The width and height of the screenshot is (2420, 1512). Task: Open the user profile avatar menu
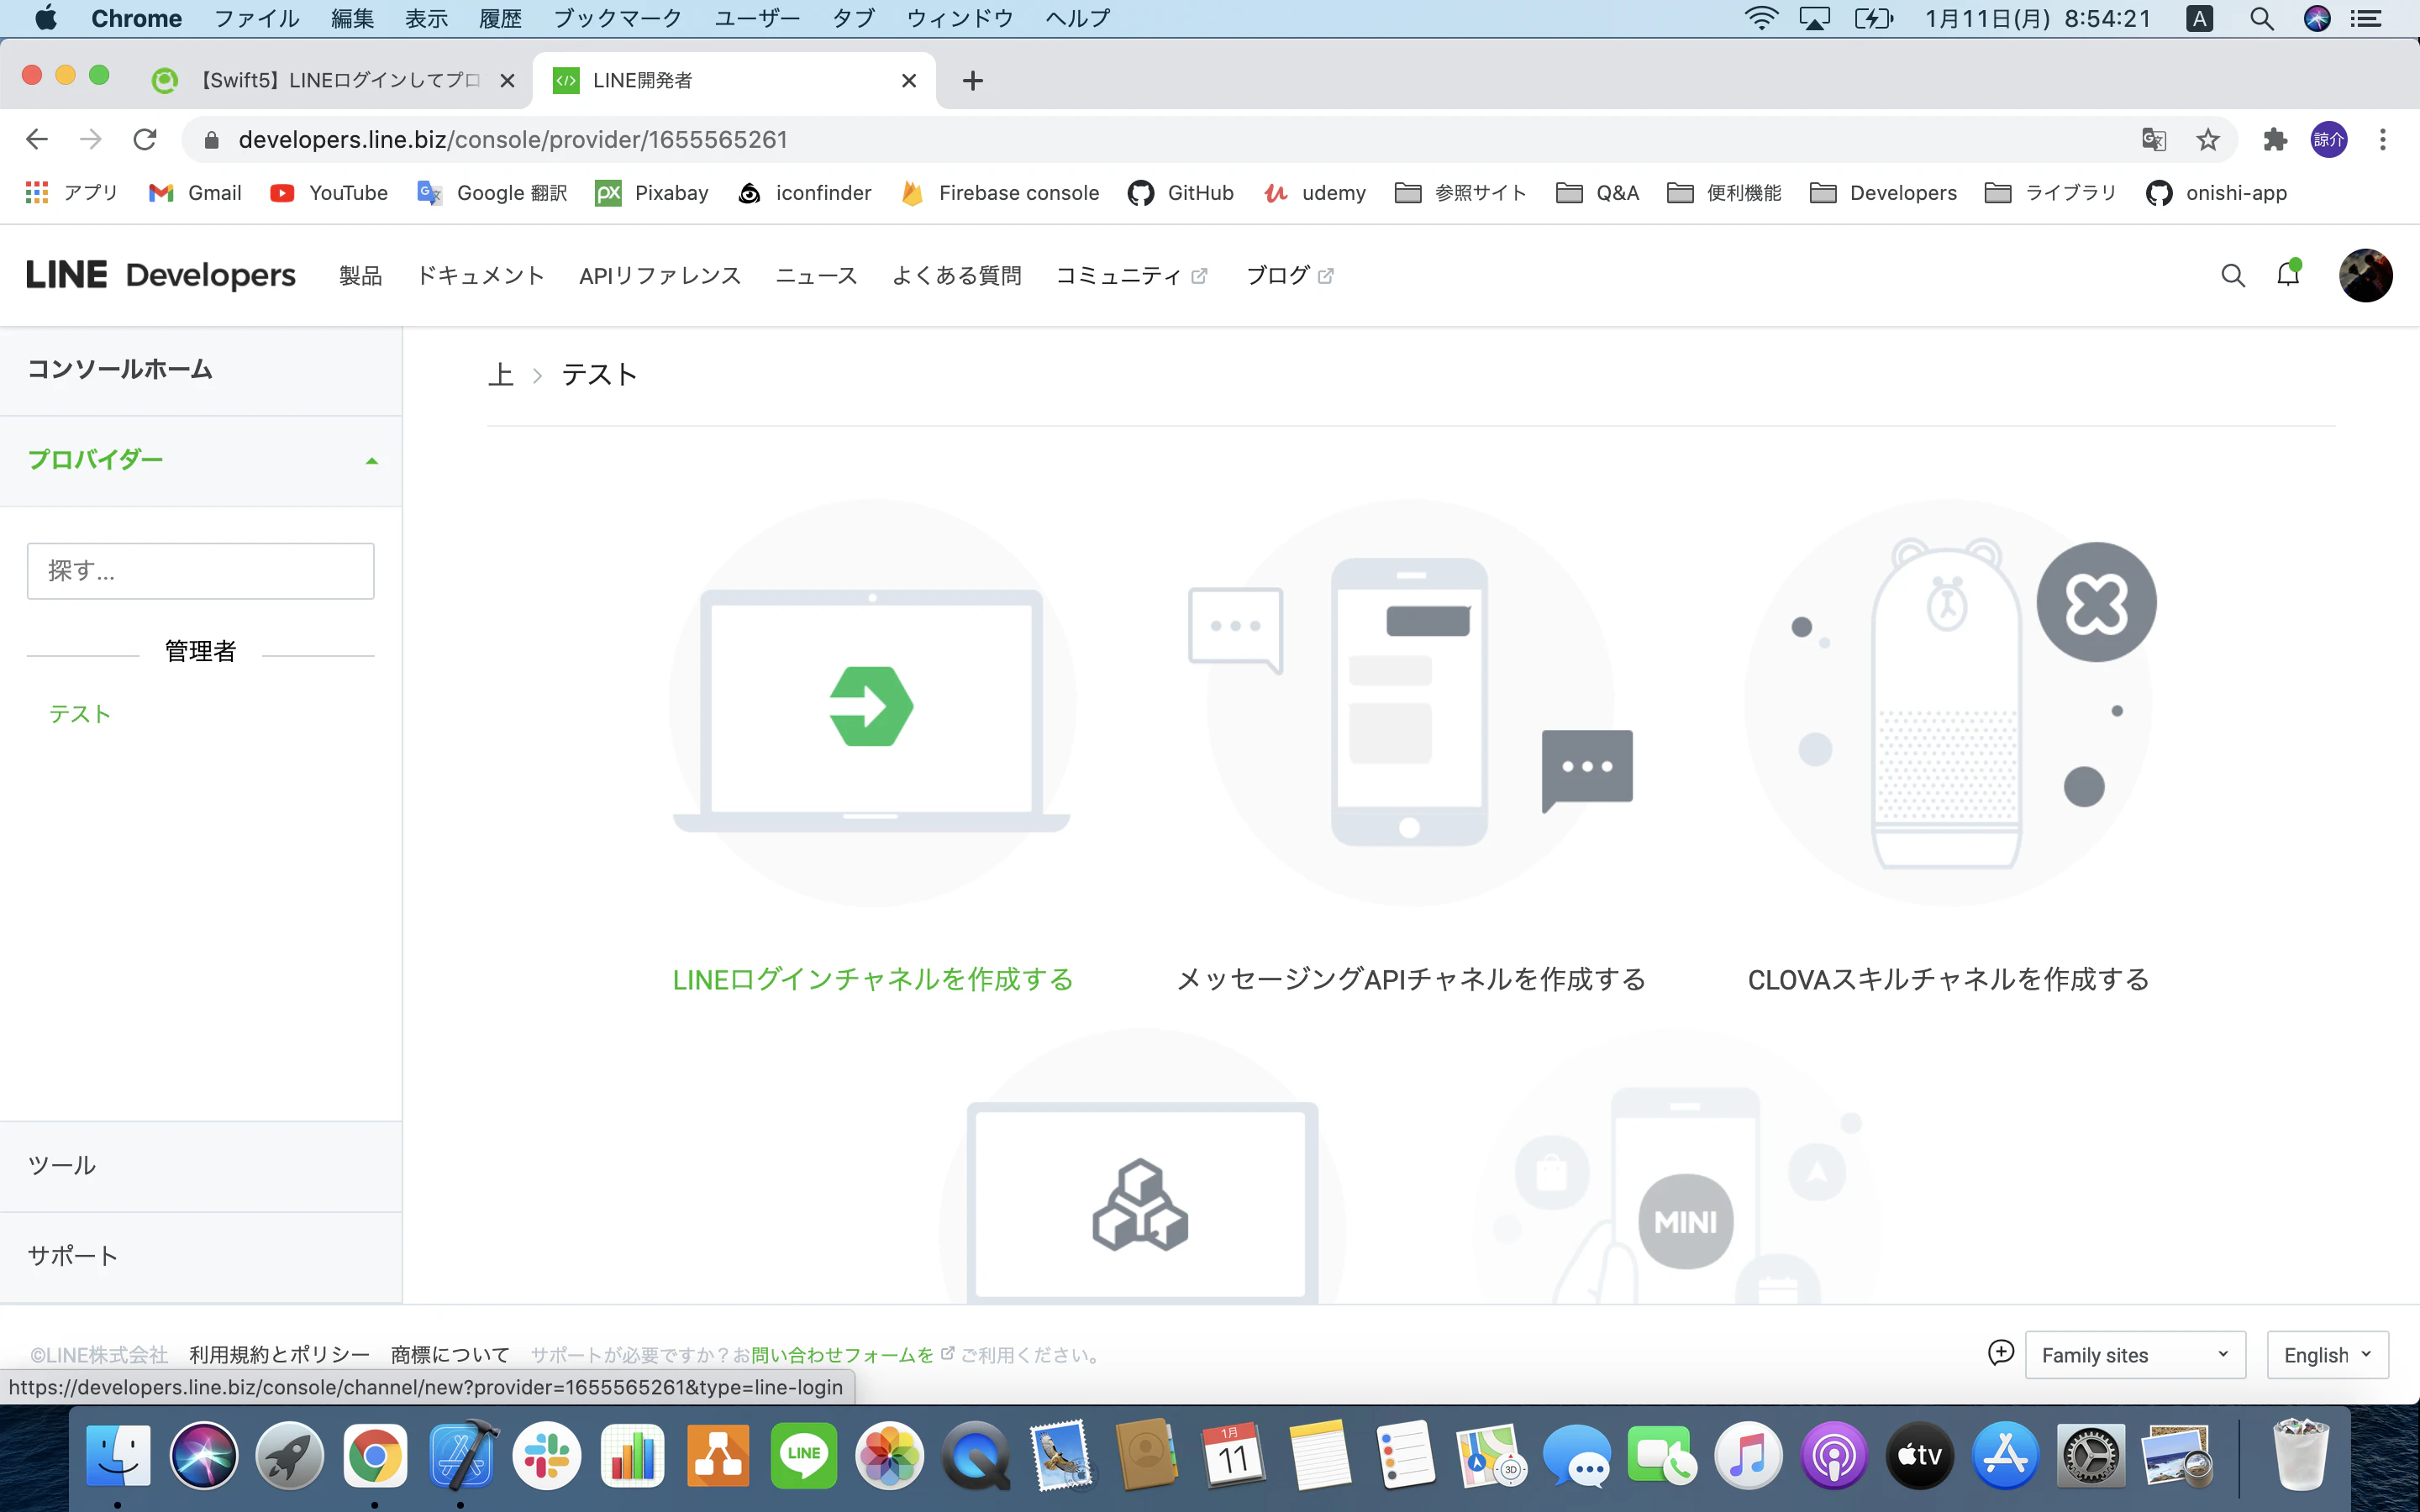2365,275
